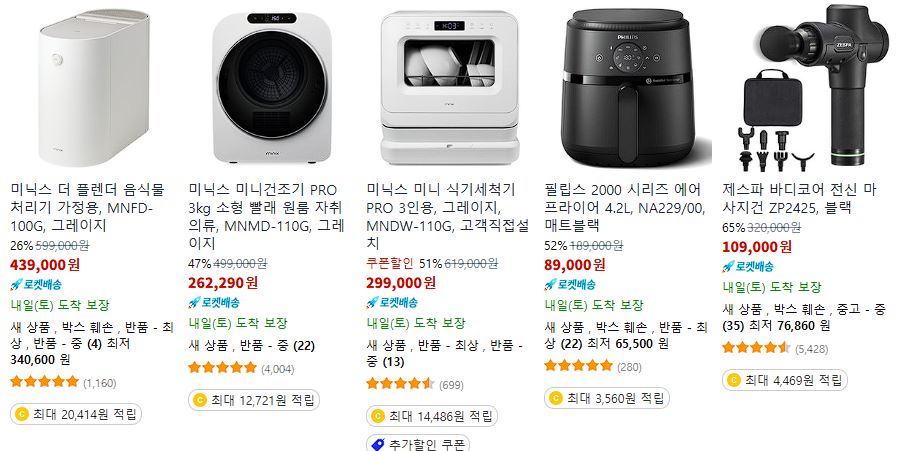The image size is (901, 451).
Task: Open the Minix mini dishwasher product image
Action: point(449,87)
